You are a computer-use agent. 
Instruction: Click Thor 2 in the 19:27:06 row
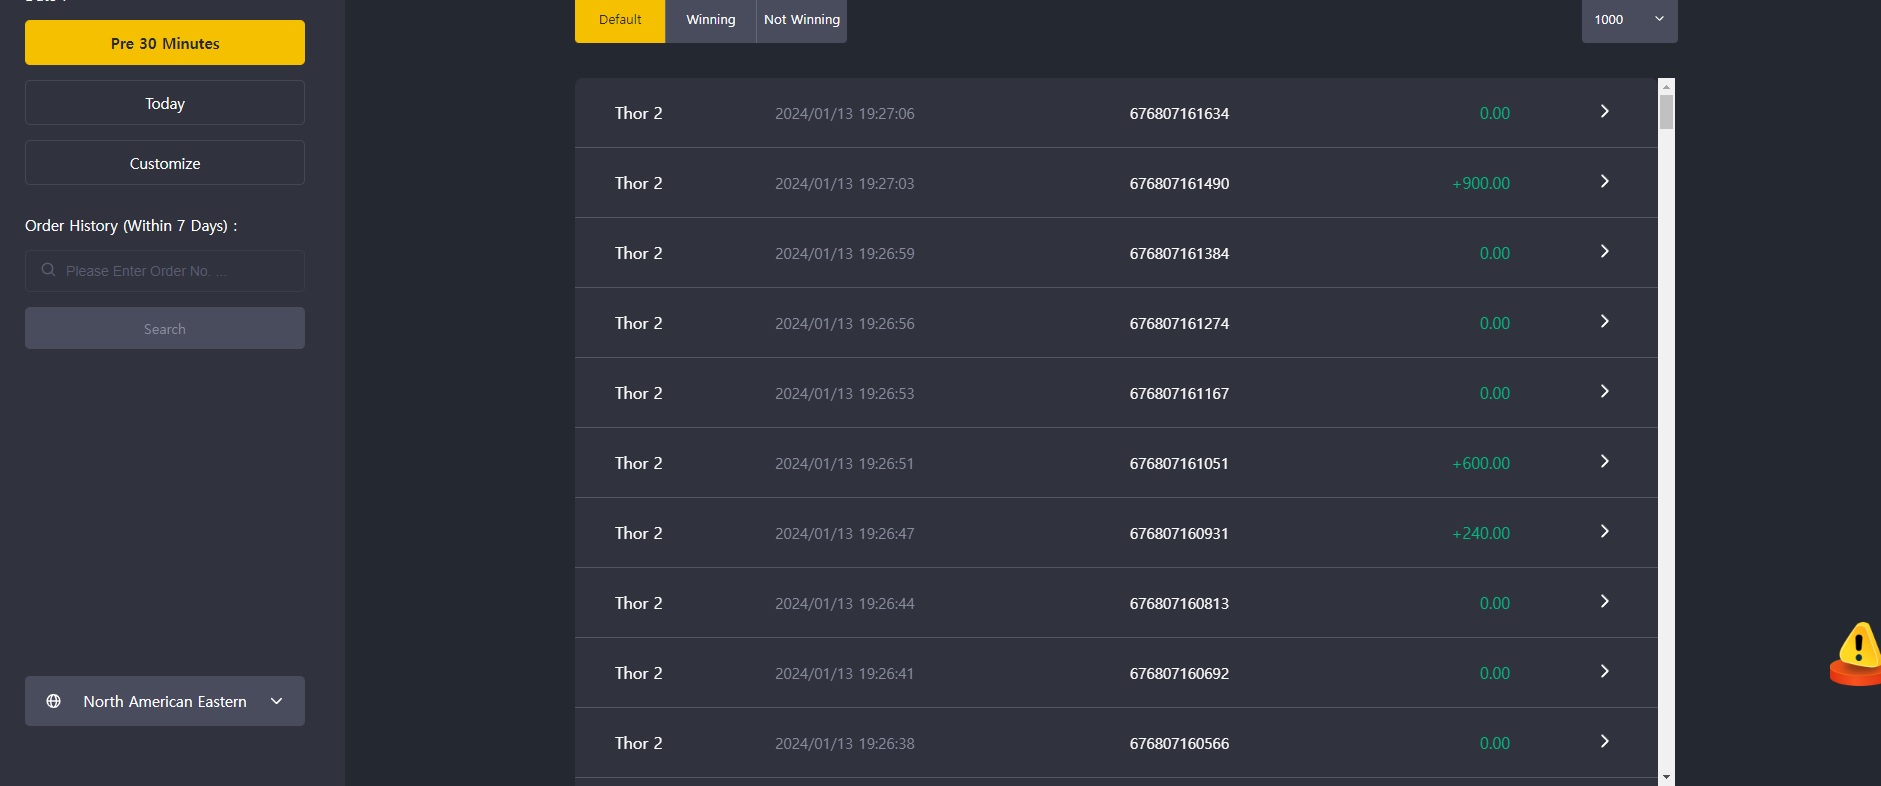pyautogui.click(x=639, y=114)
